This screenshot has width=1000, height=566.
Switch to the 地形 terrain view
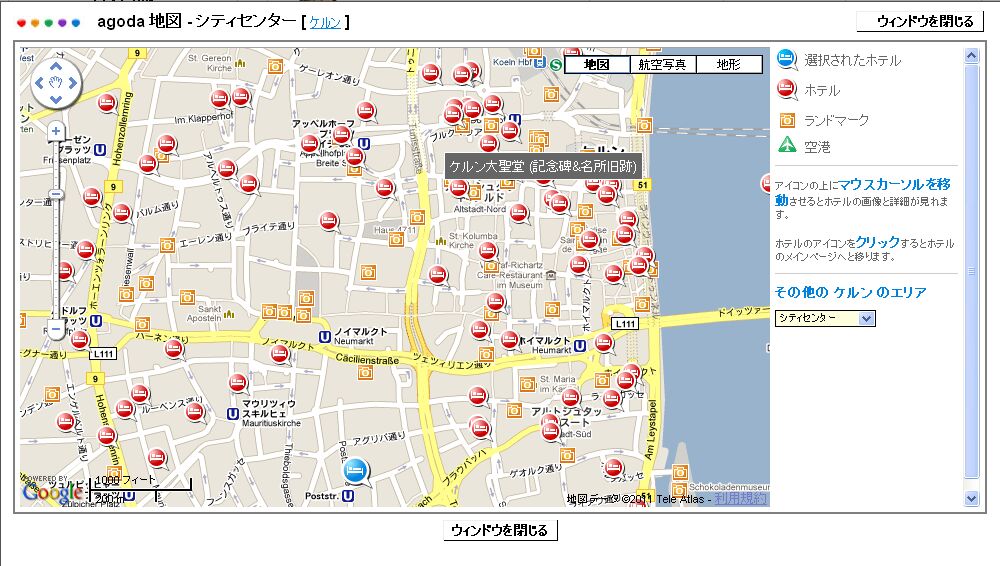(x=729, y=64)
